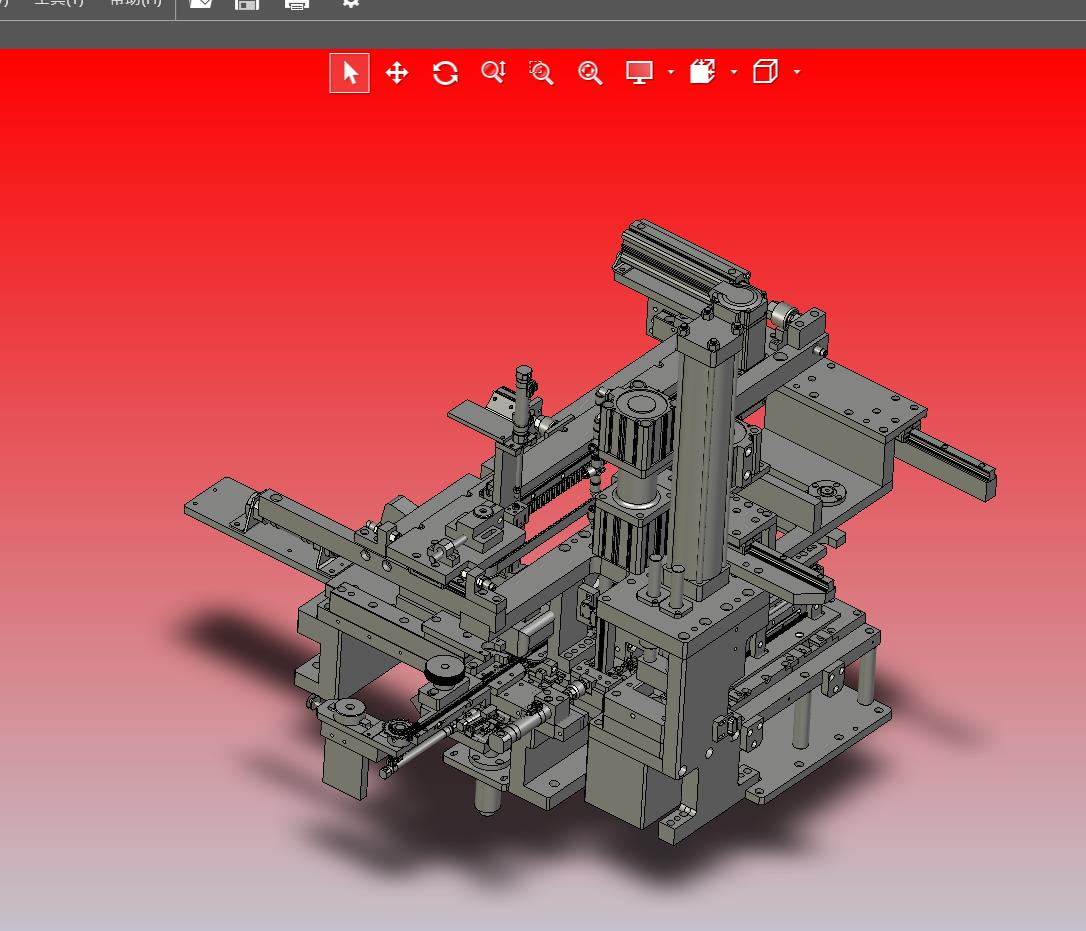Click the Zoom to Fit icon
This screenshot has height=931, width=1086.
[590, 73]
